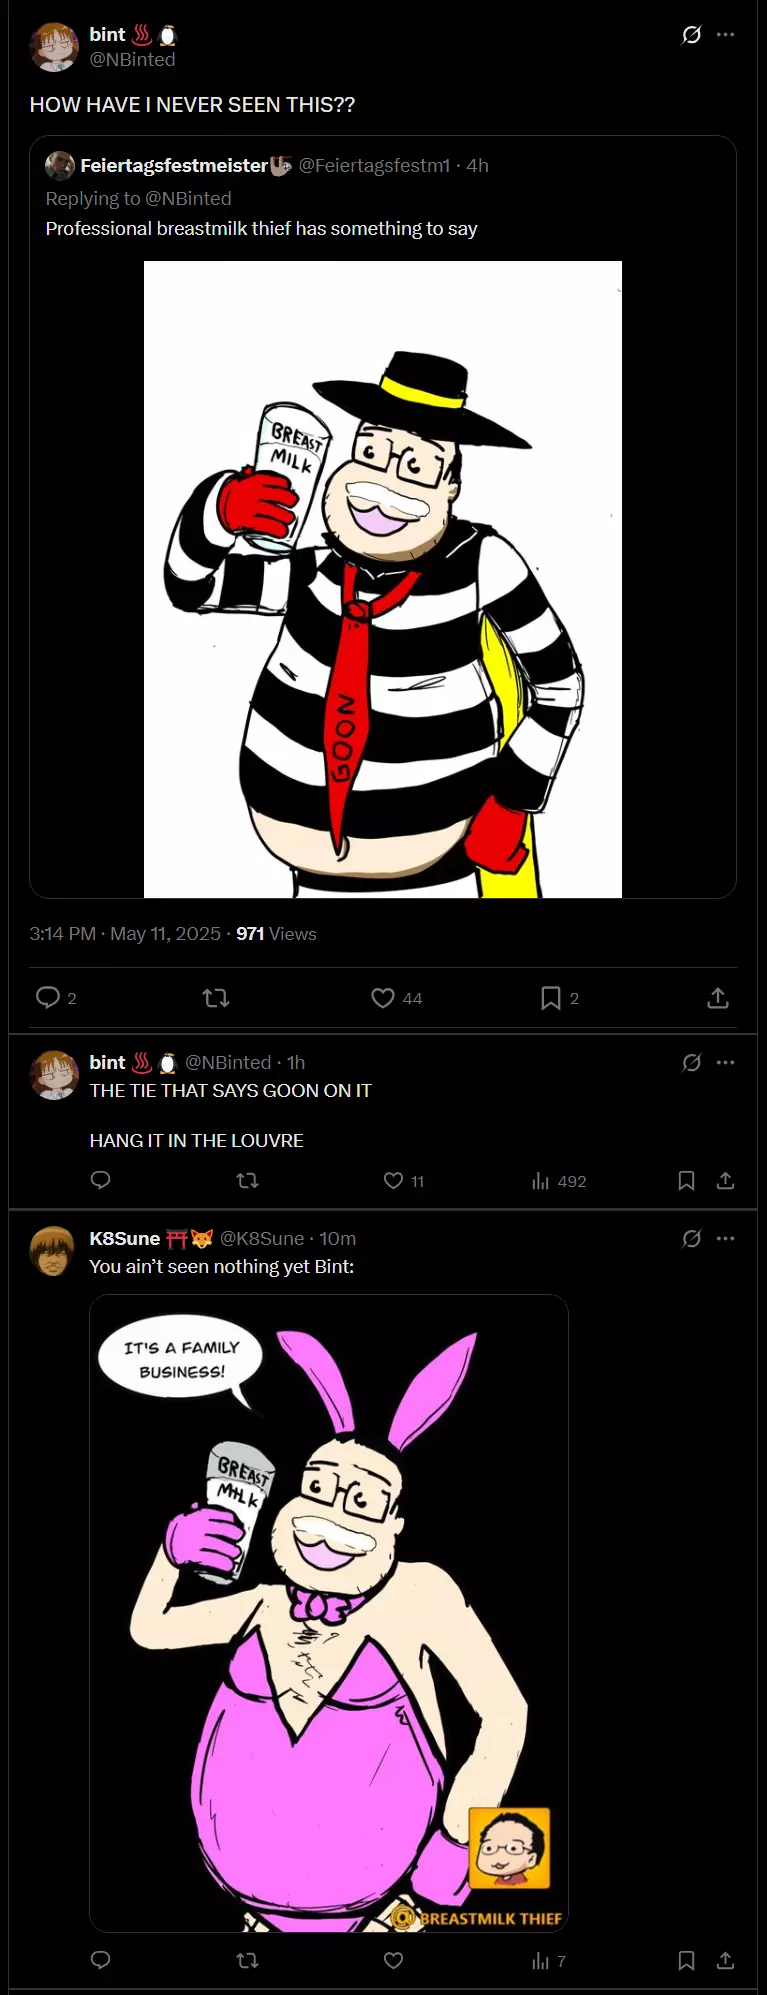767x1995 pixels.
Task: Share K8Sune's reply
Action: [726, 1960]
